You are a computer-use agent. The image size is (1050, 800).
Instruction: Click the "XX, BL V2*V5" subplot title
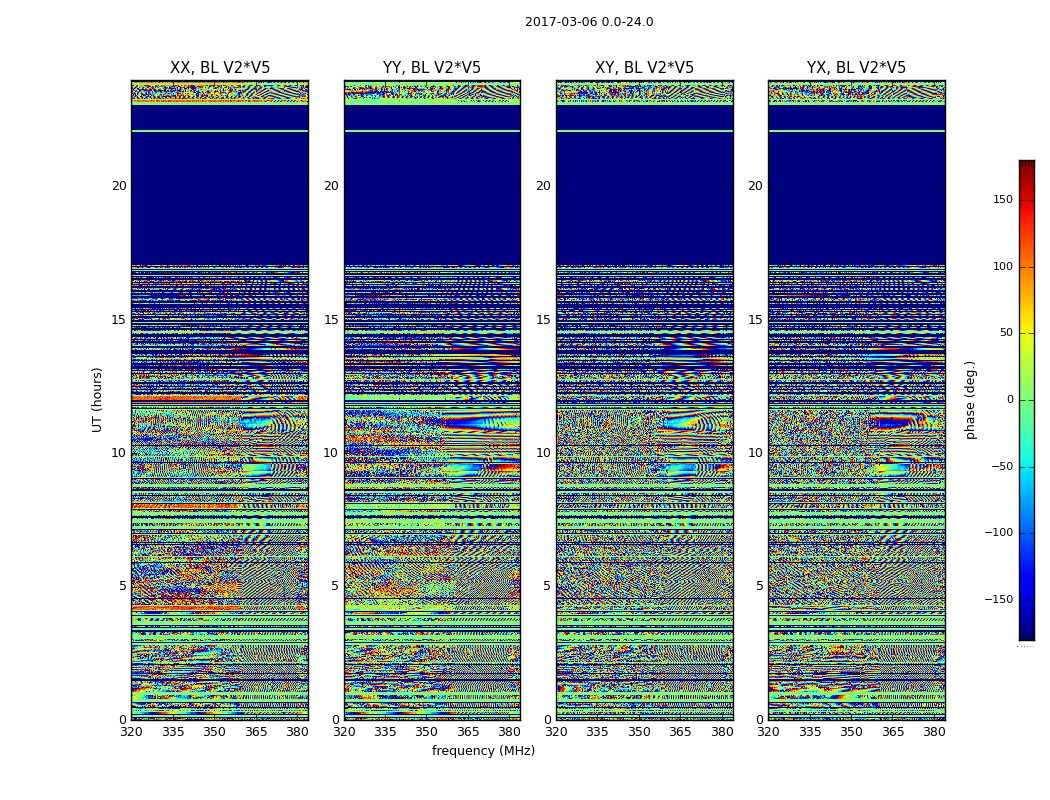(x=220, y=68)
